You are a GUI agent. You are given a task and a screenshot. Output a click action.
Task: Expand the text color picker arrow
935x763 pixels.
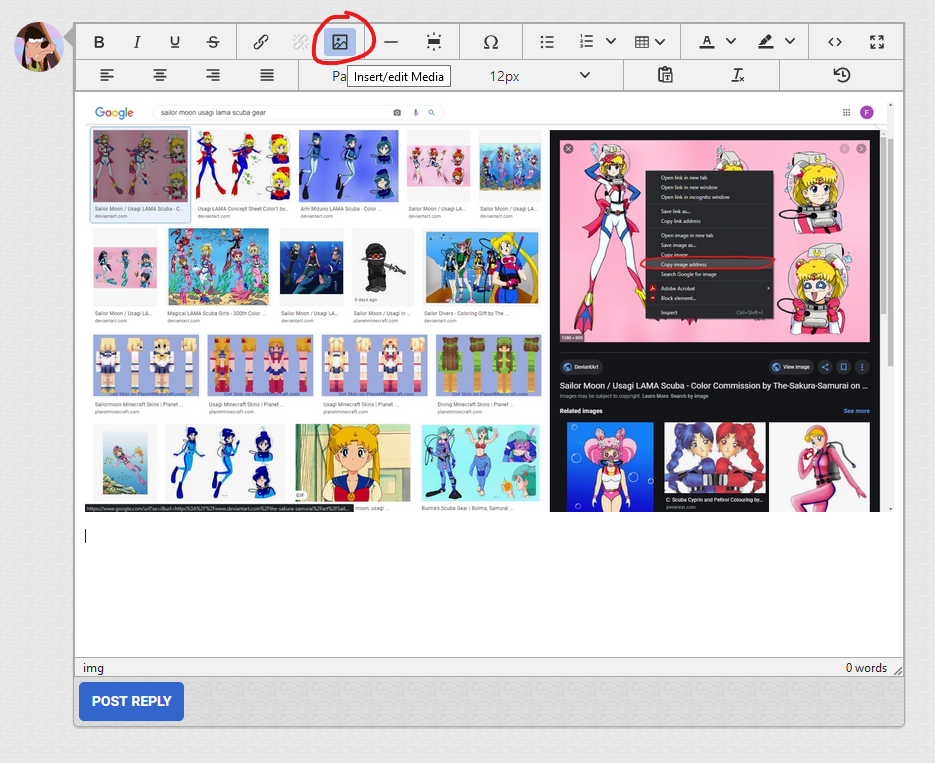pos(731,42)
